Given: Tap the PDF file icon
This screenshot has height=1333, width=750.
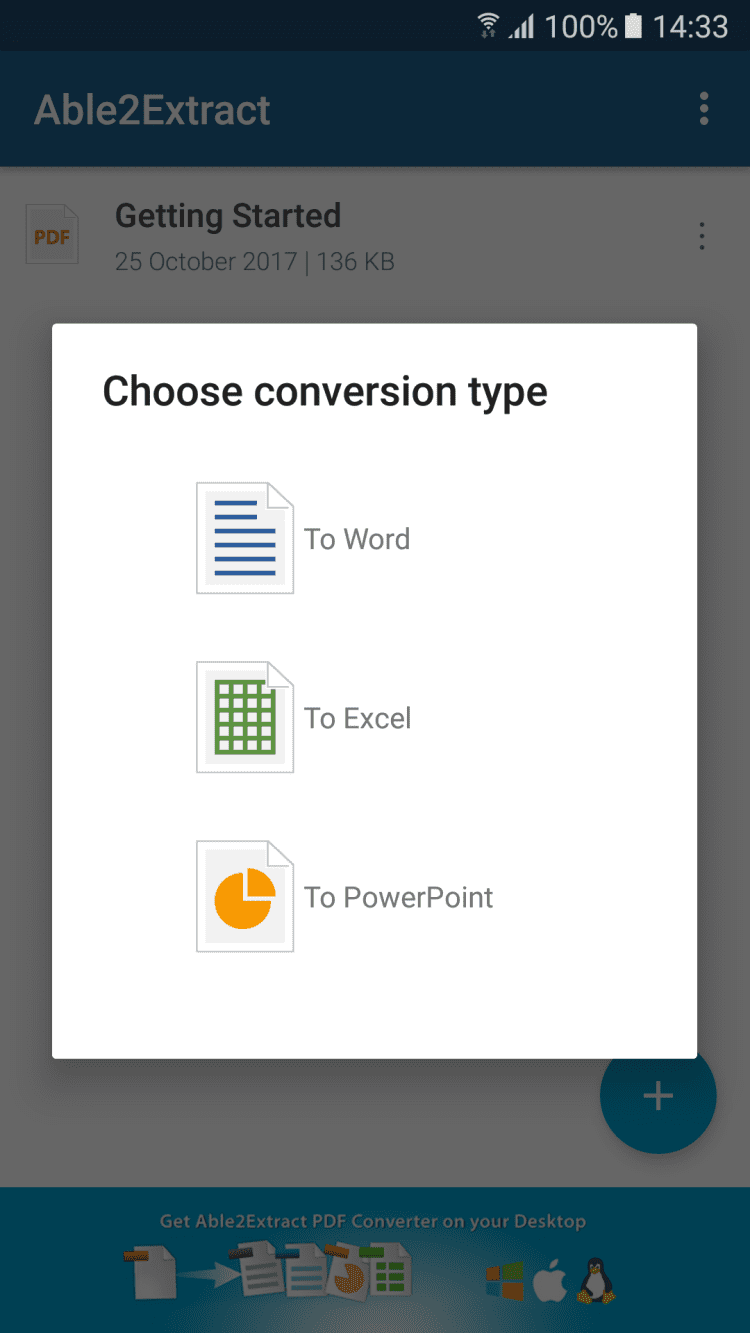Looking at the screenshot, I should tap(52, 235).
